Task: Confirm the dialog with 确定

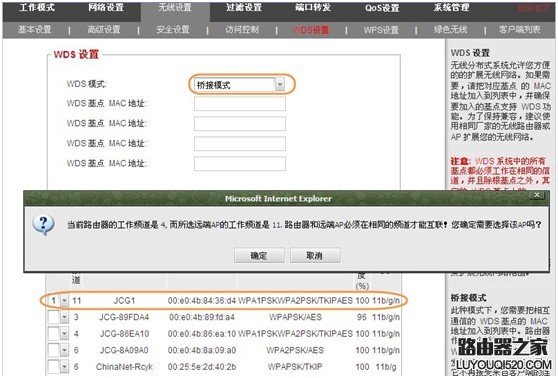Action: click(x=259, y=255)
